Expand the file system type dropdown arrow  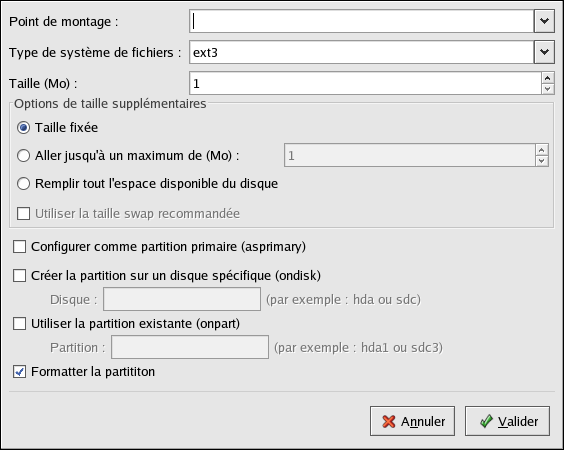(x=544, y=52)
